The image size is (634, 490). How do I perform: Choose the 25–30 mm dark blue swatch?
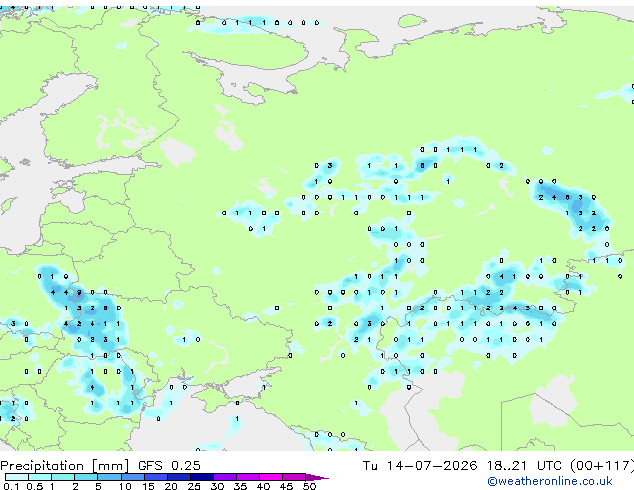[202, 477]
